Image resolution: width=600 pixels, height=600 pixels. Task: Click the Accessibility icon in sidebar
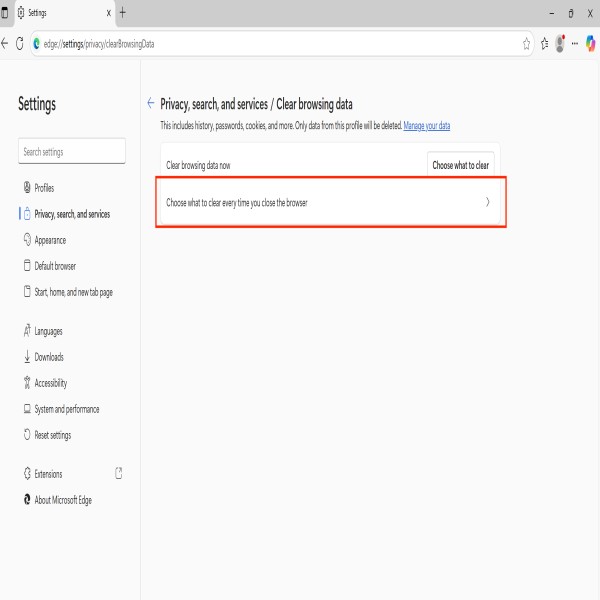[26, 383]
